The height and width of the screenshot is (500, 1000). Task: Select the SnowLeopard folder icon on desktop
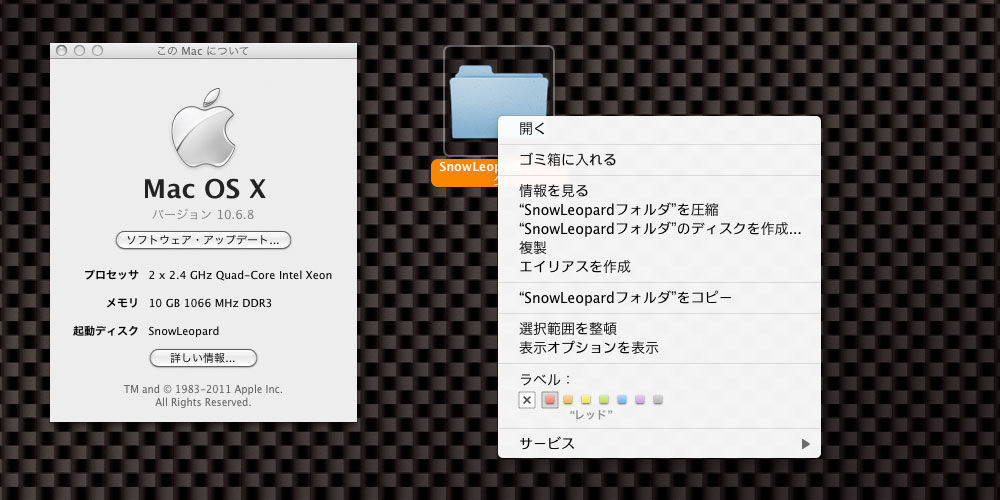[499, 102]
